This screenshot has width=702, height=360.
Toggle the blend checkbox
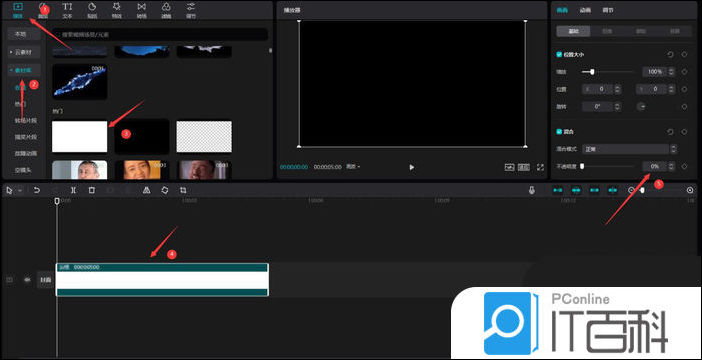(x=559, y=132)
